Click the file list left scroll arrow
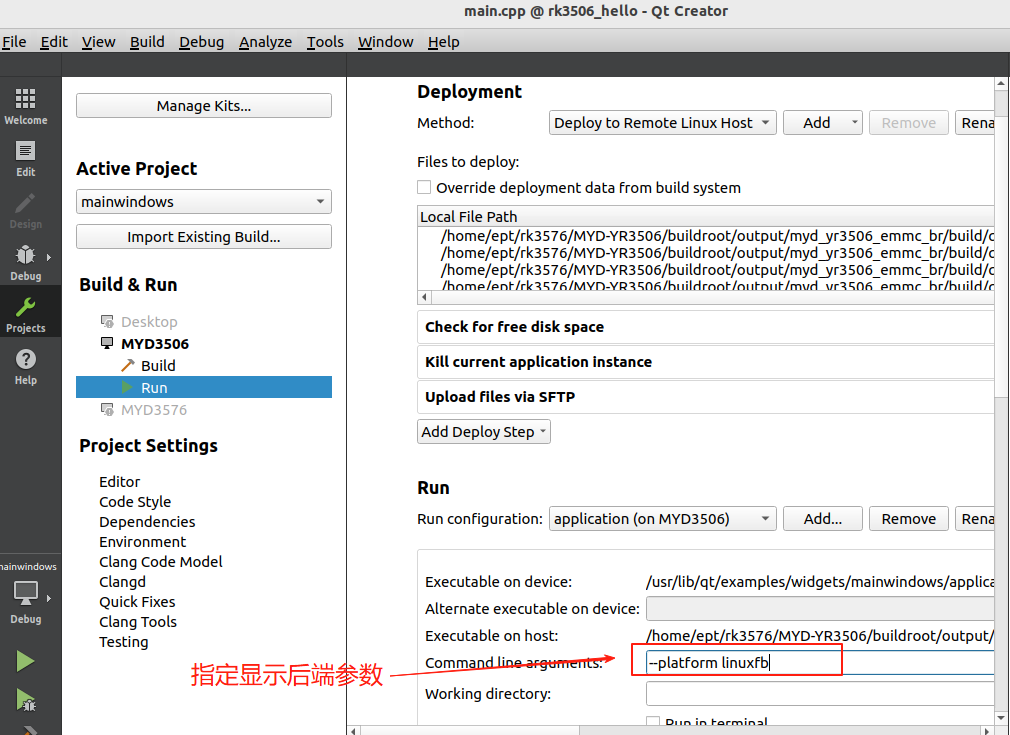Viewport: 1010px width, 735px height. point(424,297)
